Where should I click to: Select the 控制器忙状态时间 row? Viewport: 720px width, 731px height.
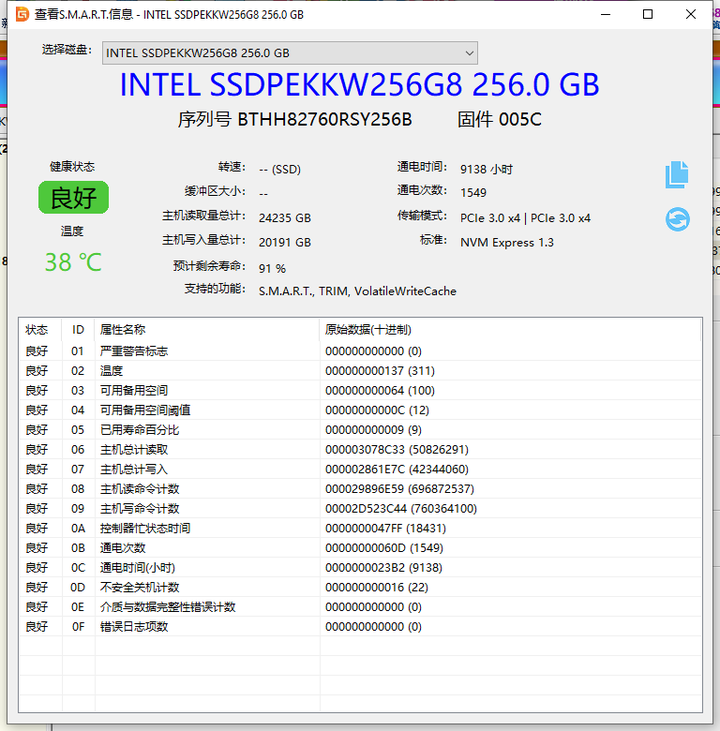(360, 528)
